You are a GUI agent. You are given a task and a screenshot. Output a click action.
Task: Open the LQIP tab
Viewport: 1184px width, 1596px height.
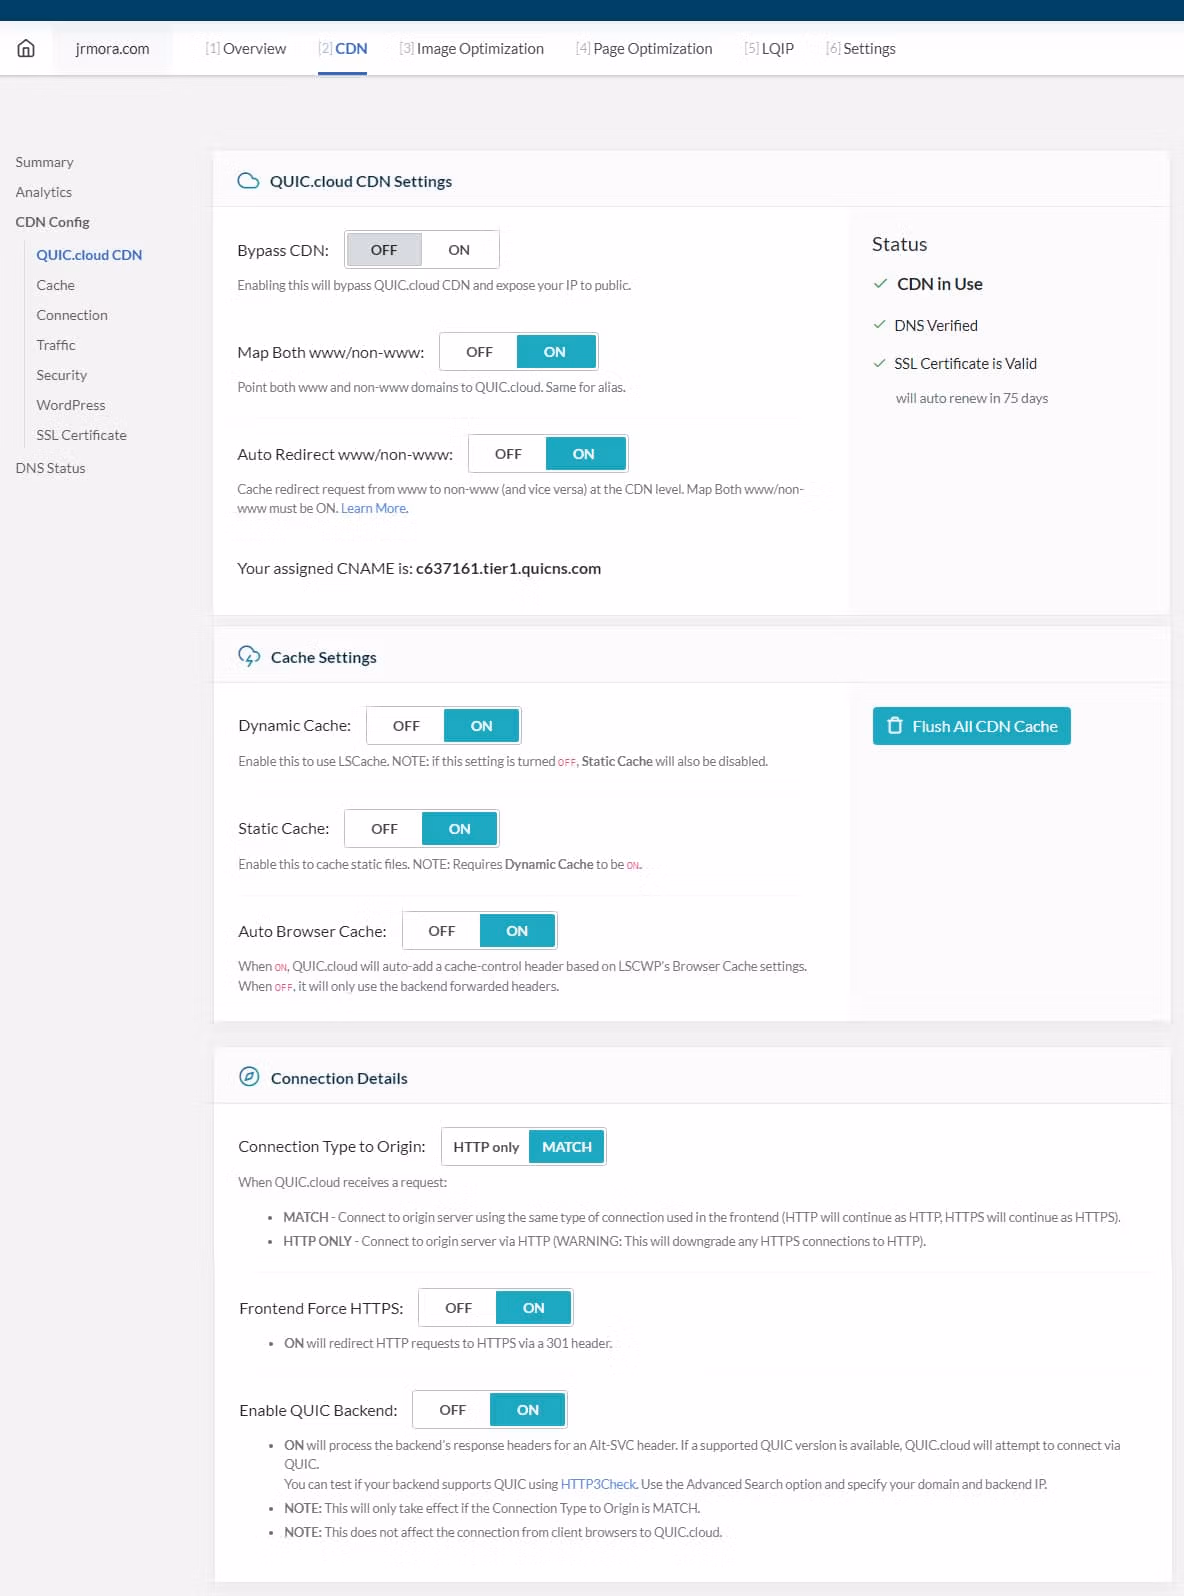tap(769, 48)
